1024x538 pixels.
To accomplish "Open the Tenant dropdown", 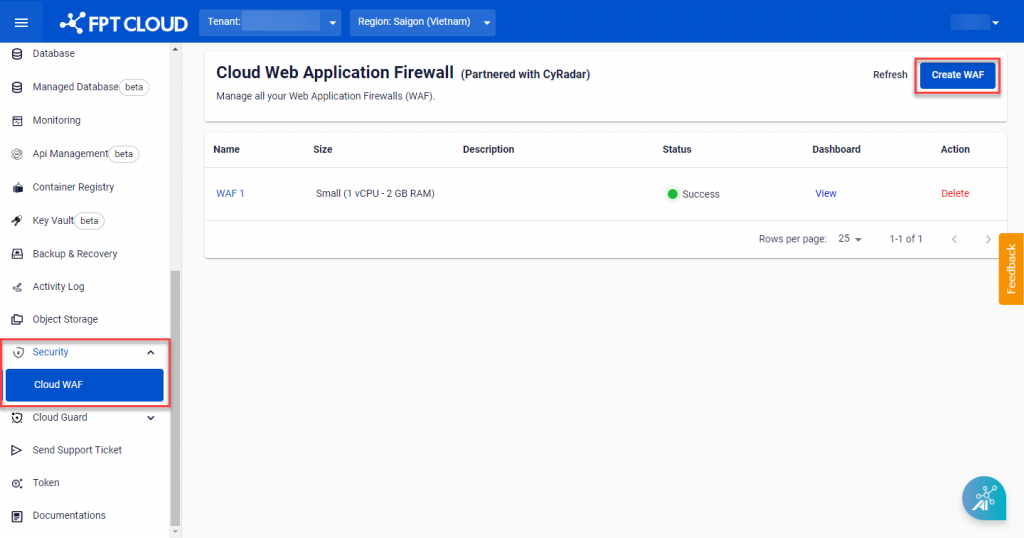I will [270, 22].
